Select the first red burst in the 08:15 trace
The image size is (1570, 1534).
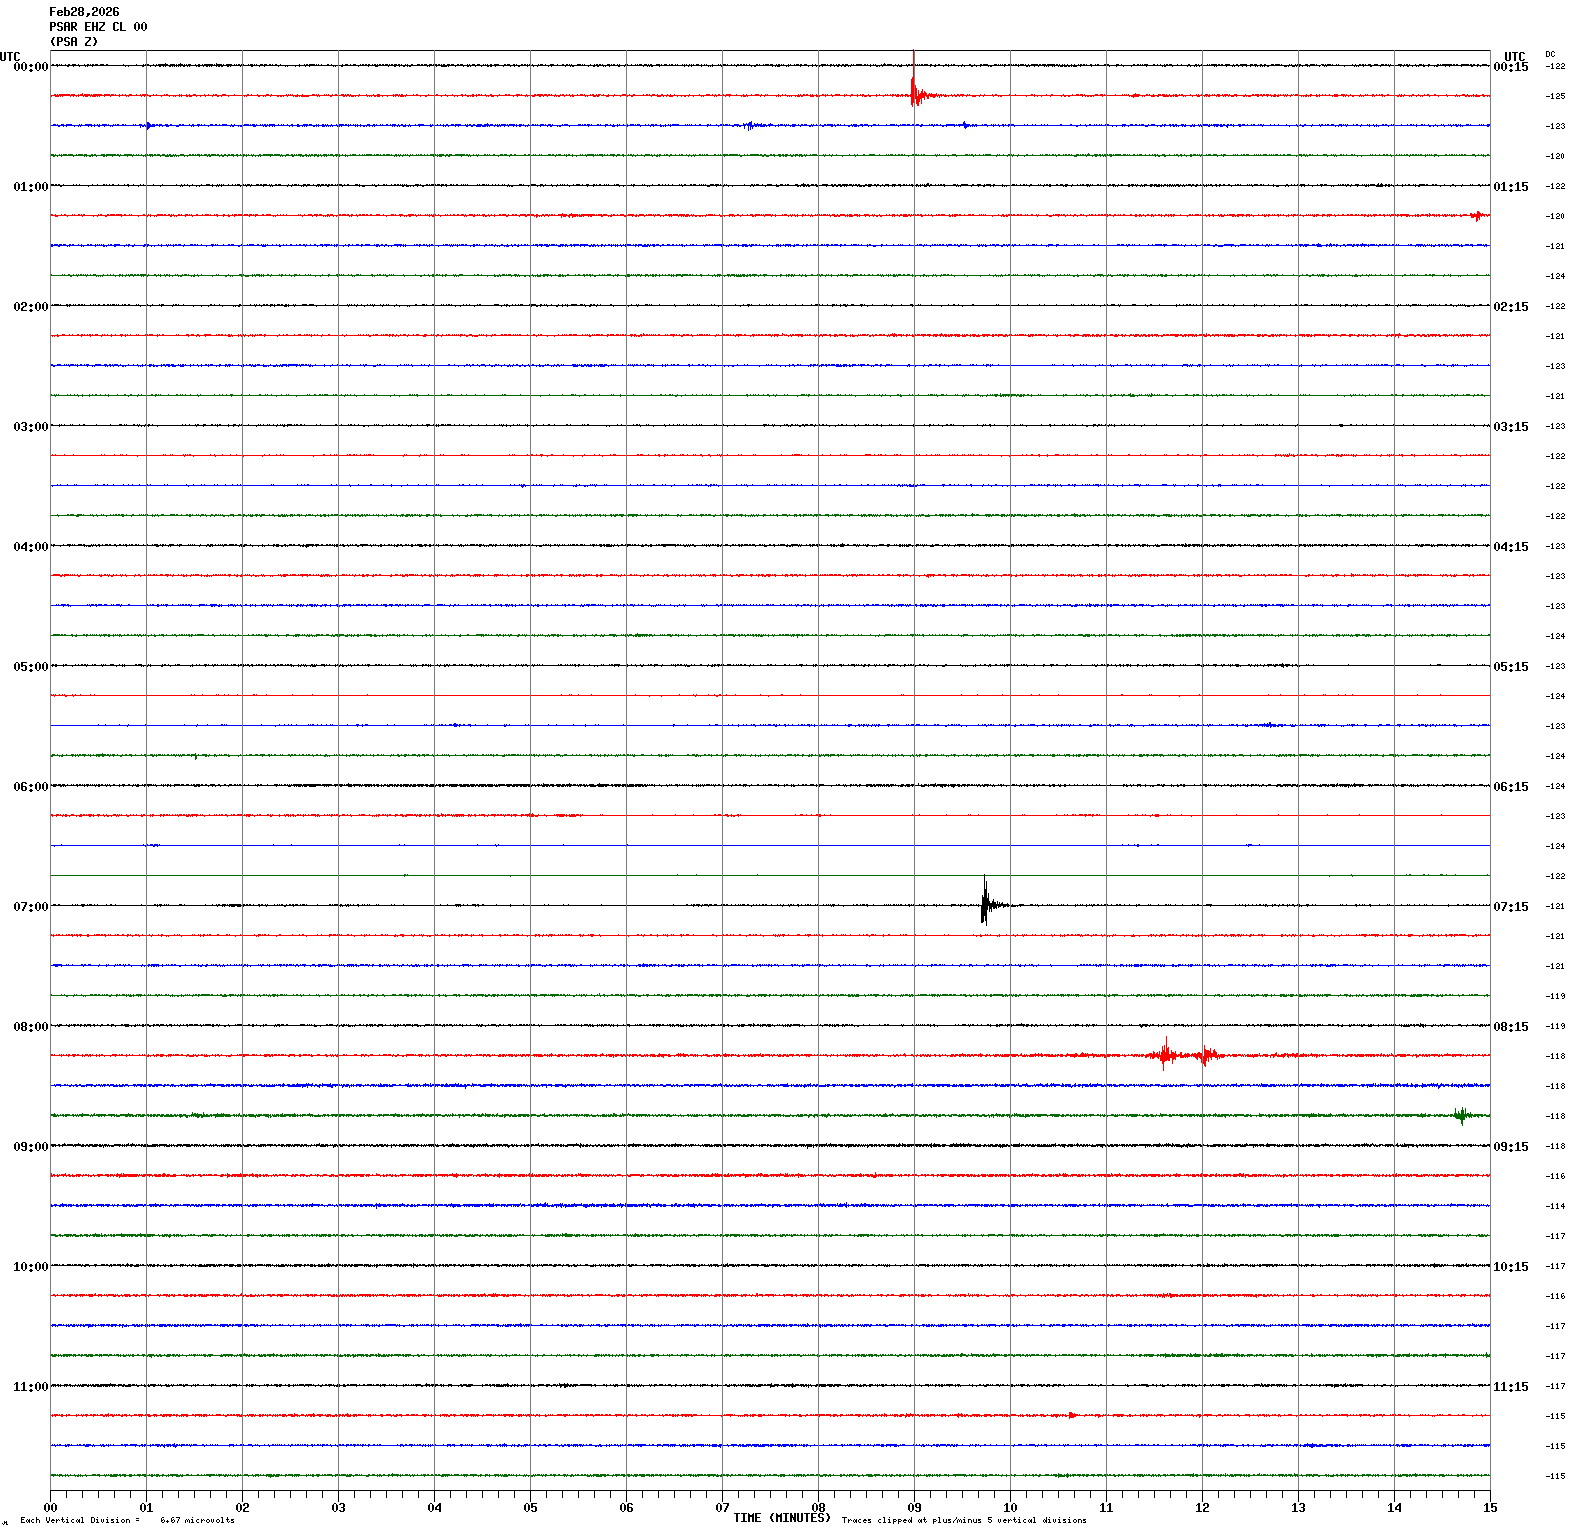1164,1054
